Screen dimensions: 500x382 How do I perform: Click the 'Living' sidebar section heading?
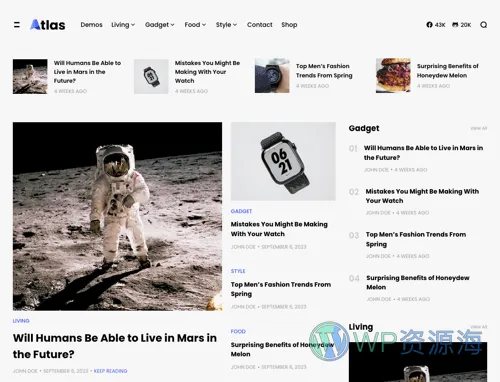[361, 327]
